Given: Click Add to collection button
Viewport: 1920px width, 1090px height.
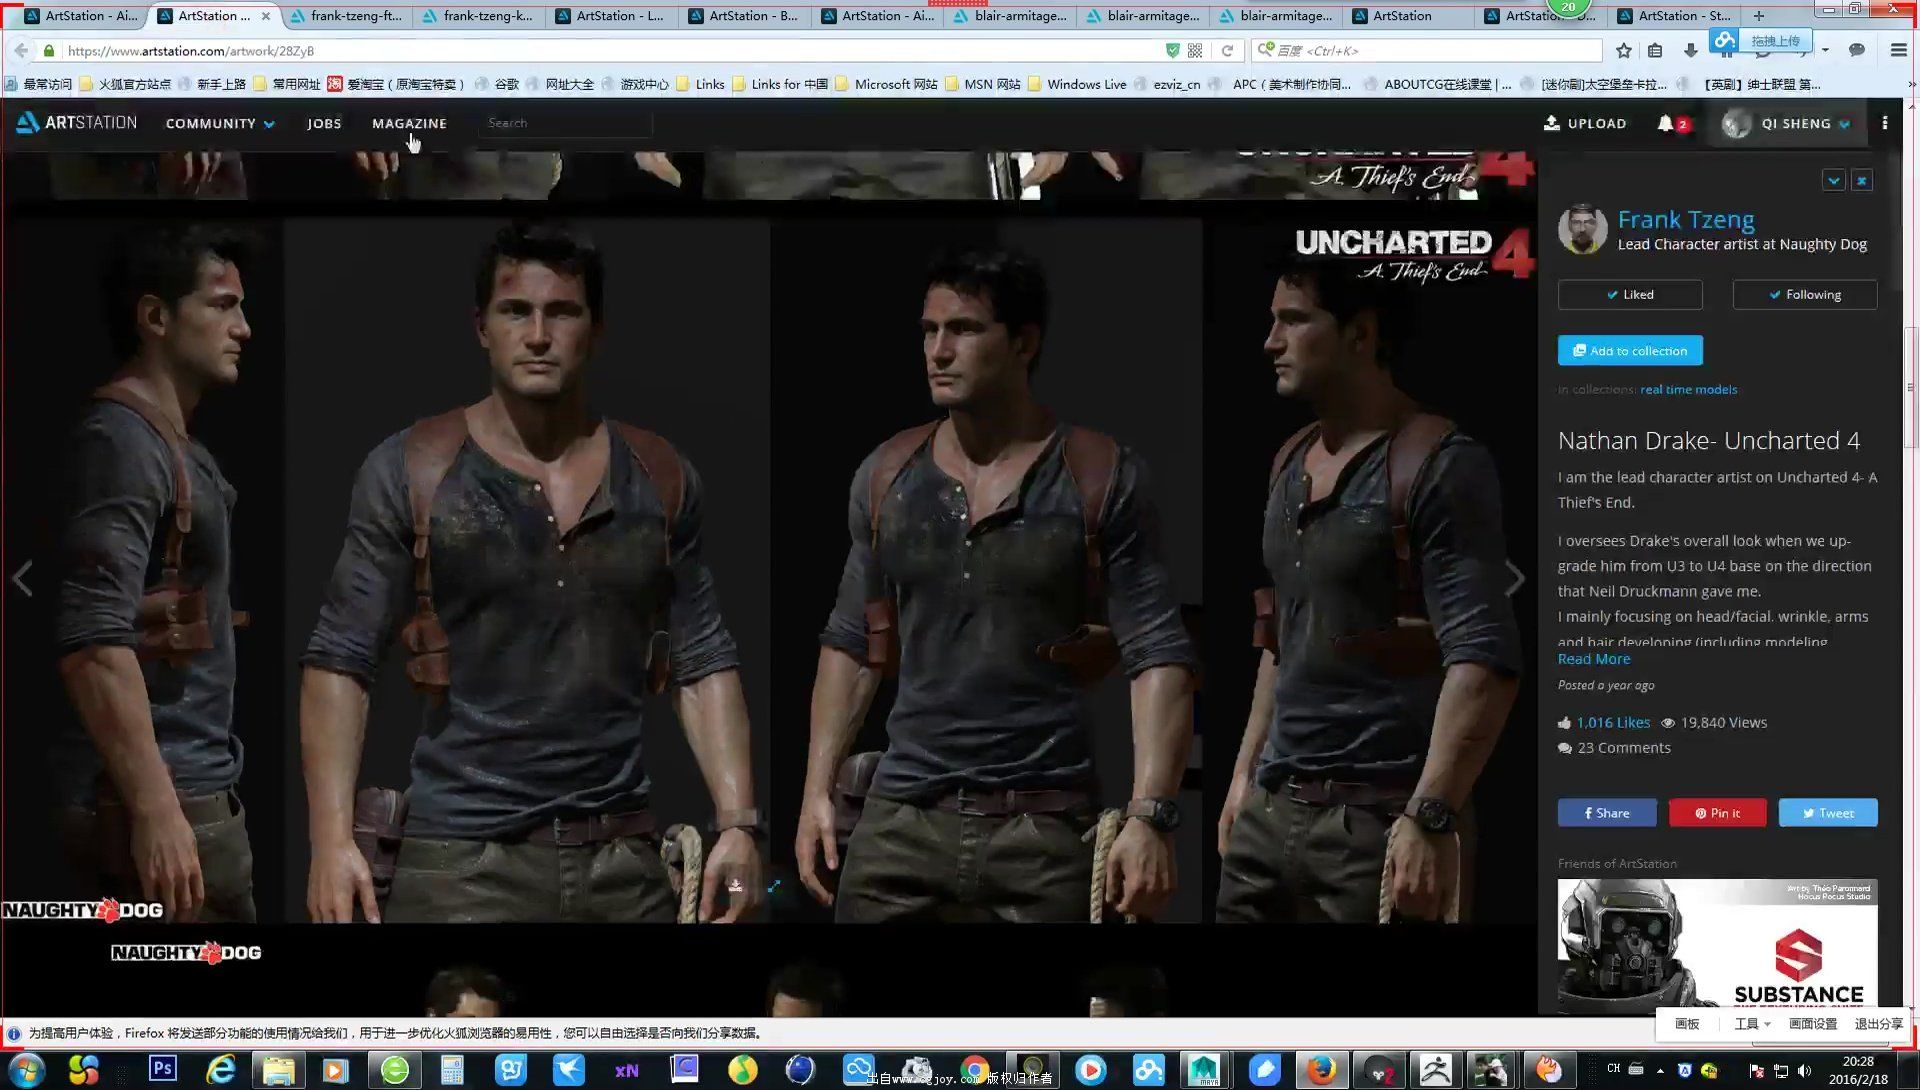Looking at the screenshot, I should point(1630,351).
